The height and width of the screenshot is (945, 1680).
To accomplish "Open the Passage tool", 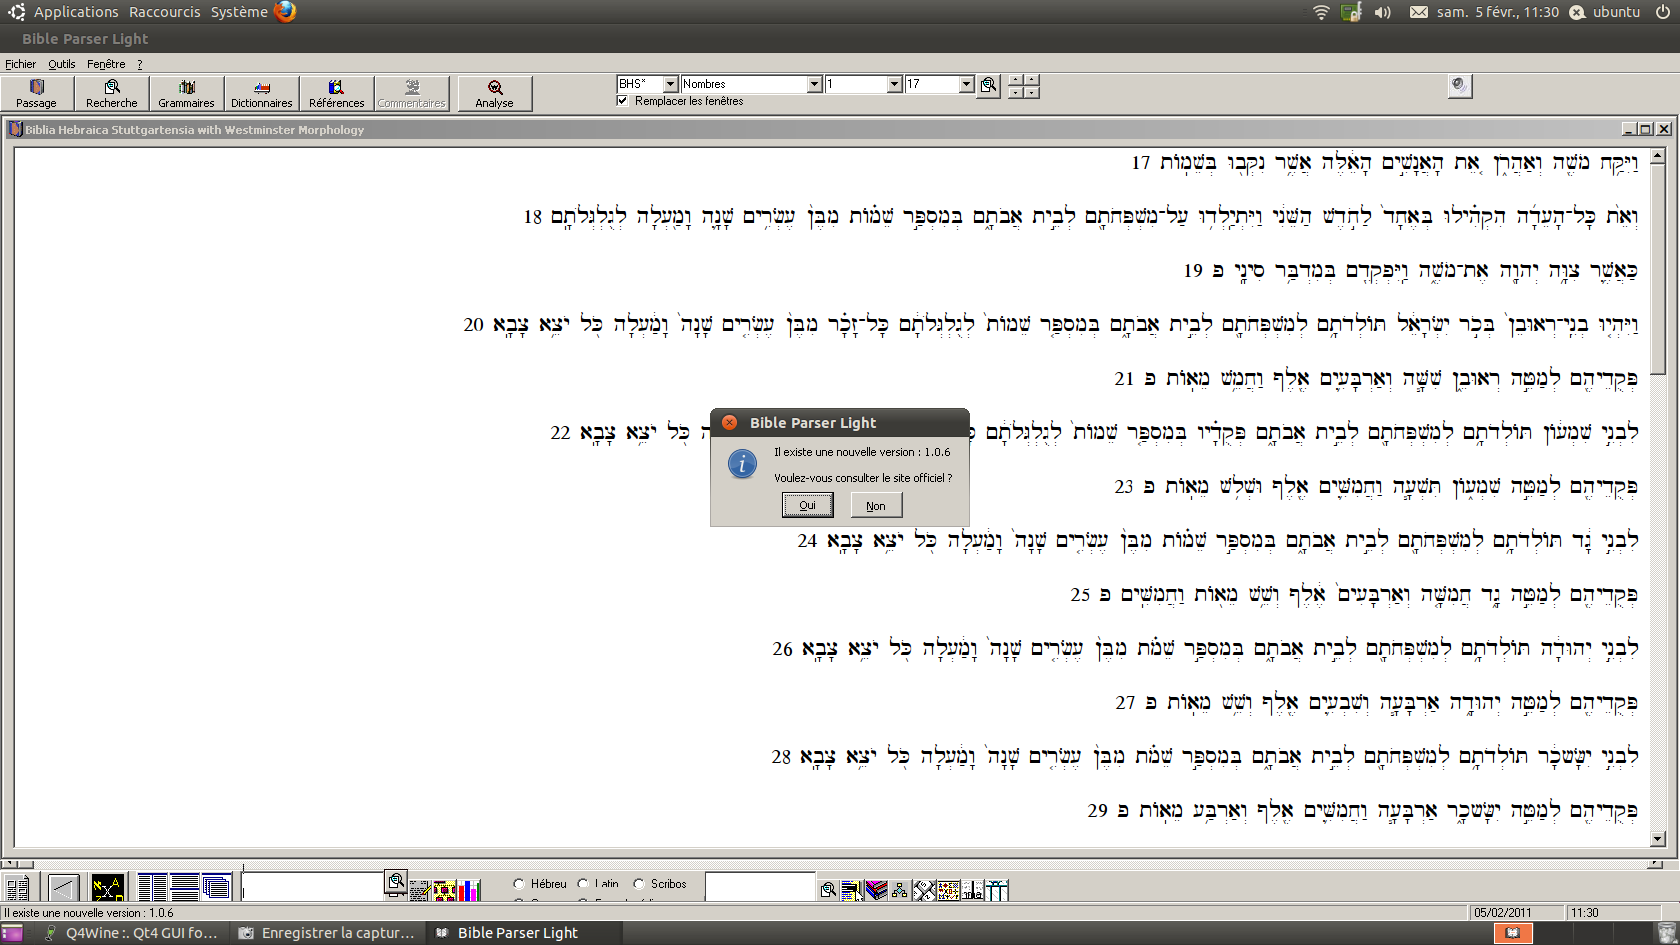I will pos(37,94).
